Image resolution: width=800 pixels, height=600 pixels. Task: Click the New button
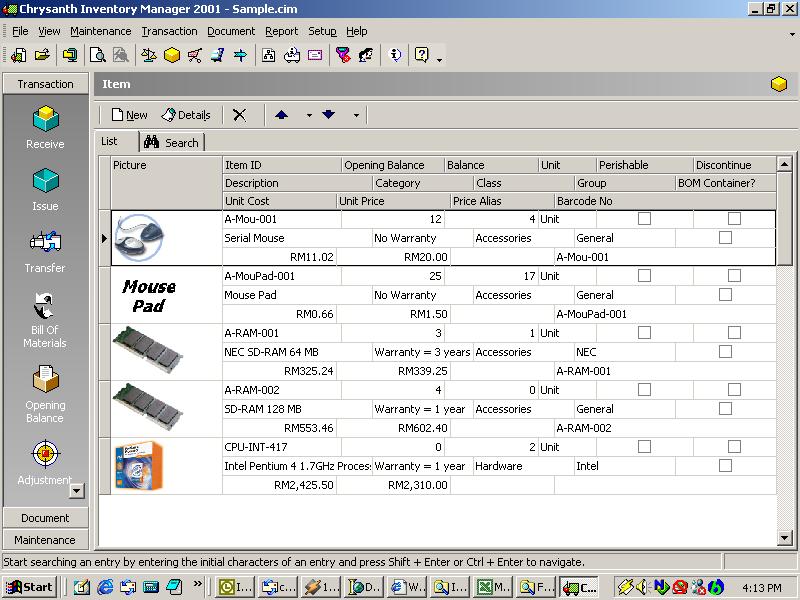click(x=129, y=115)
